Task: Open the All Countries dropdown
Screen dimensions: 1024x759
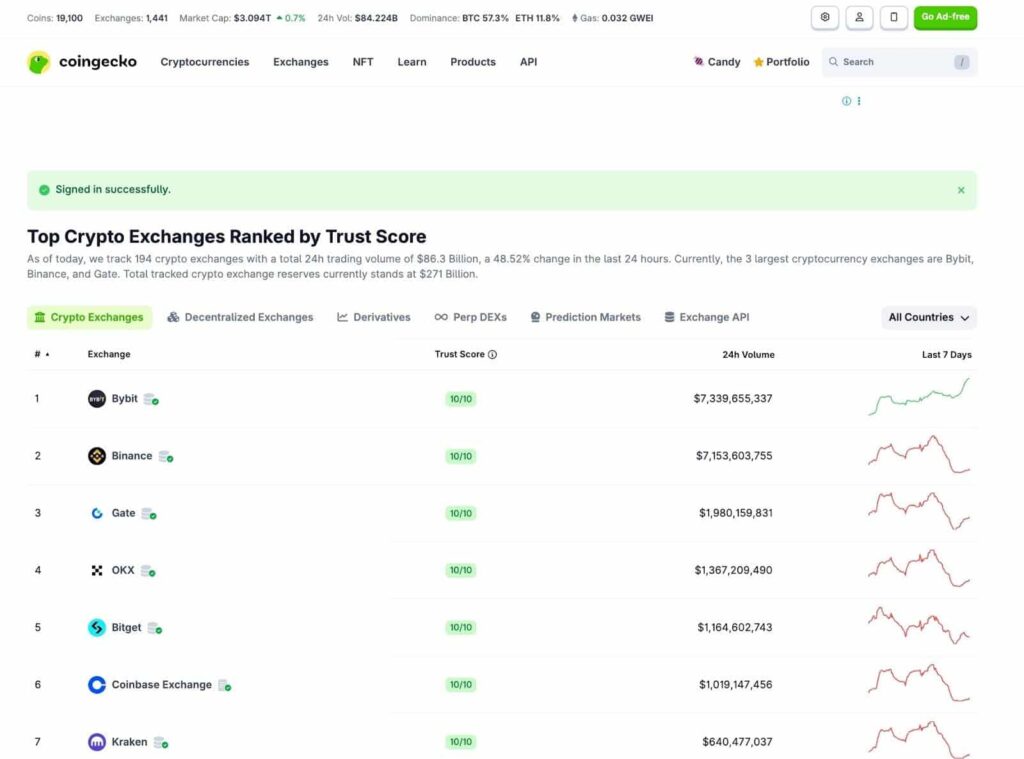Action: tap(927, 317)
